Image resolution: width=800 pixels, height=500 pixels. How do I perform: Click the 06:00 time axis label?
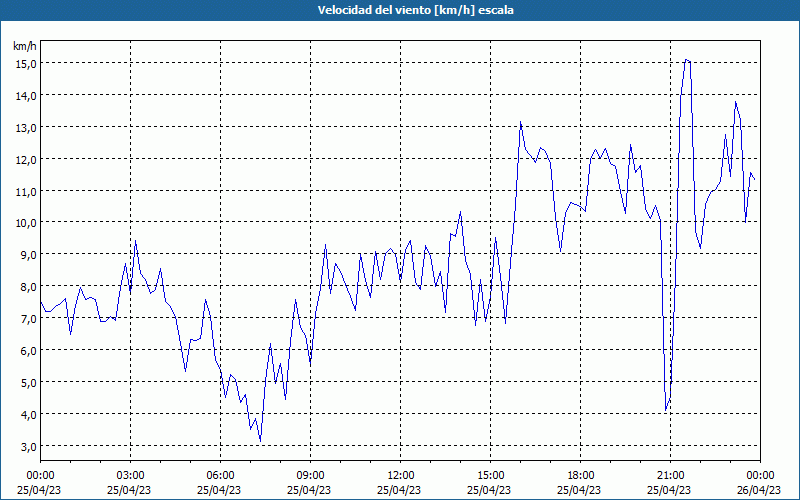[x=220, y=476]
